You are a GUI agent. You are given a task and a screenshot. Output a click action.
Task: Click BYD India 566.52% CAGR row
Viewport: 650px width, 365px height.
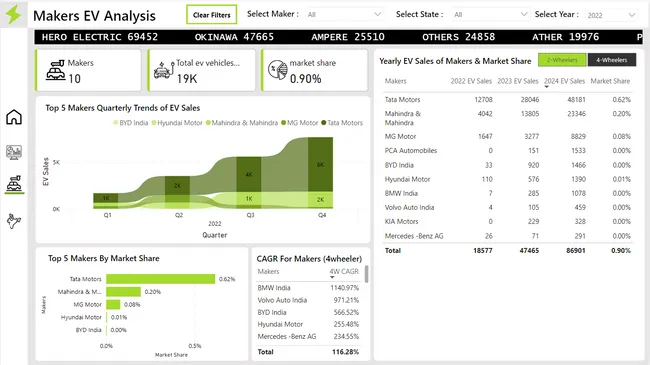[x=308, y=312]
